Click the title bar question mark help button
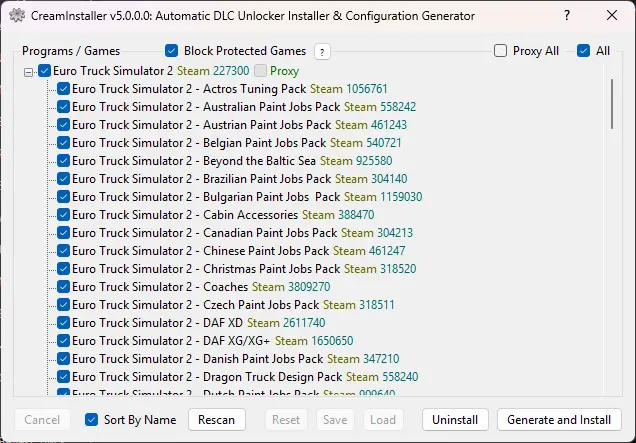The width and height of the screenshot is (636, 443). click(x=568, y=15)
